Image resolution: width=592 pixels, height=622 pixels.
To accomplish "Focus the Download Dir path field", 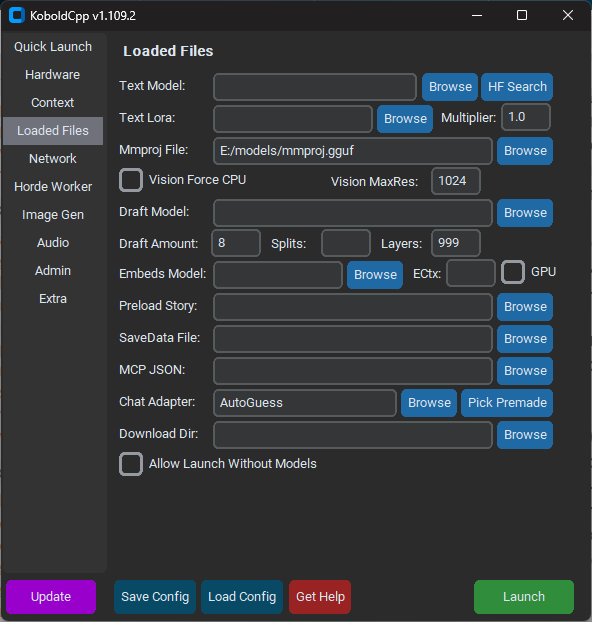I will [353, 435].
